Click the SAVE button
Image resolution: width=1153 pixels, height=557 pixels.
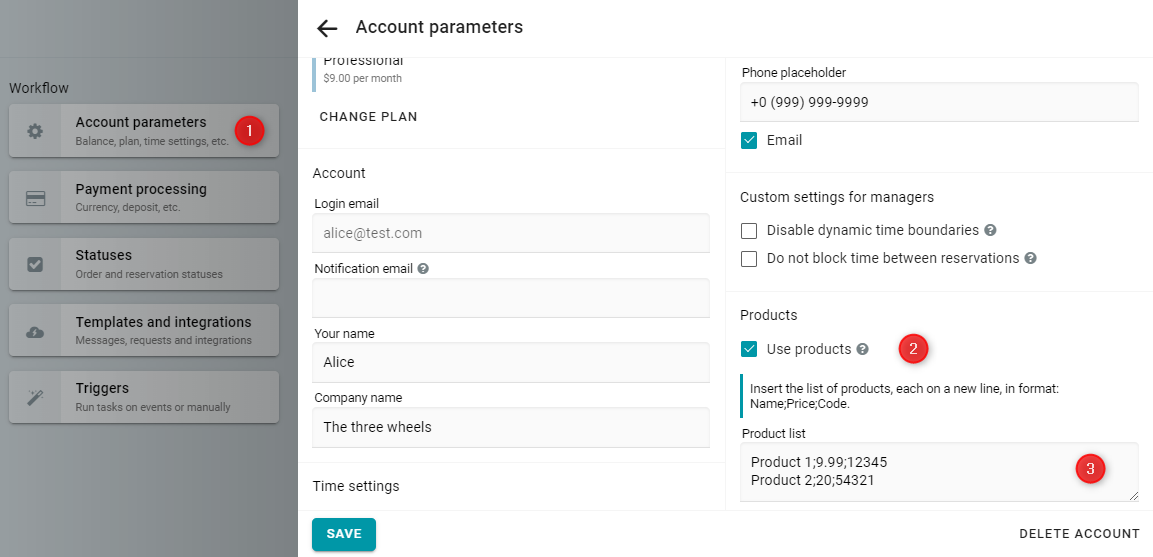343,534
